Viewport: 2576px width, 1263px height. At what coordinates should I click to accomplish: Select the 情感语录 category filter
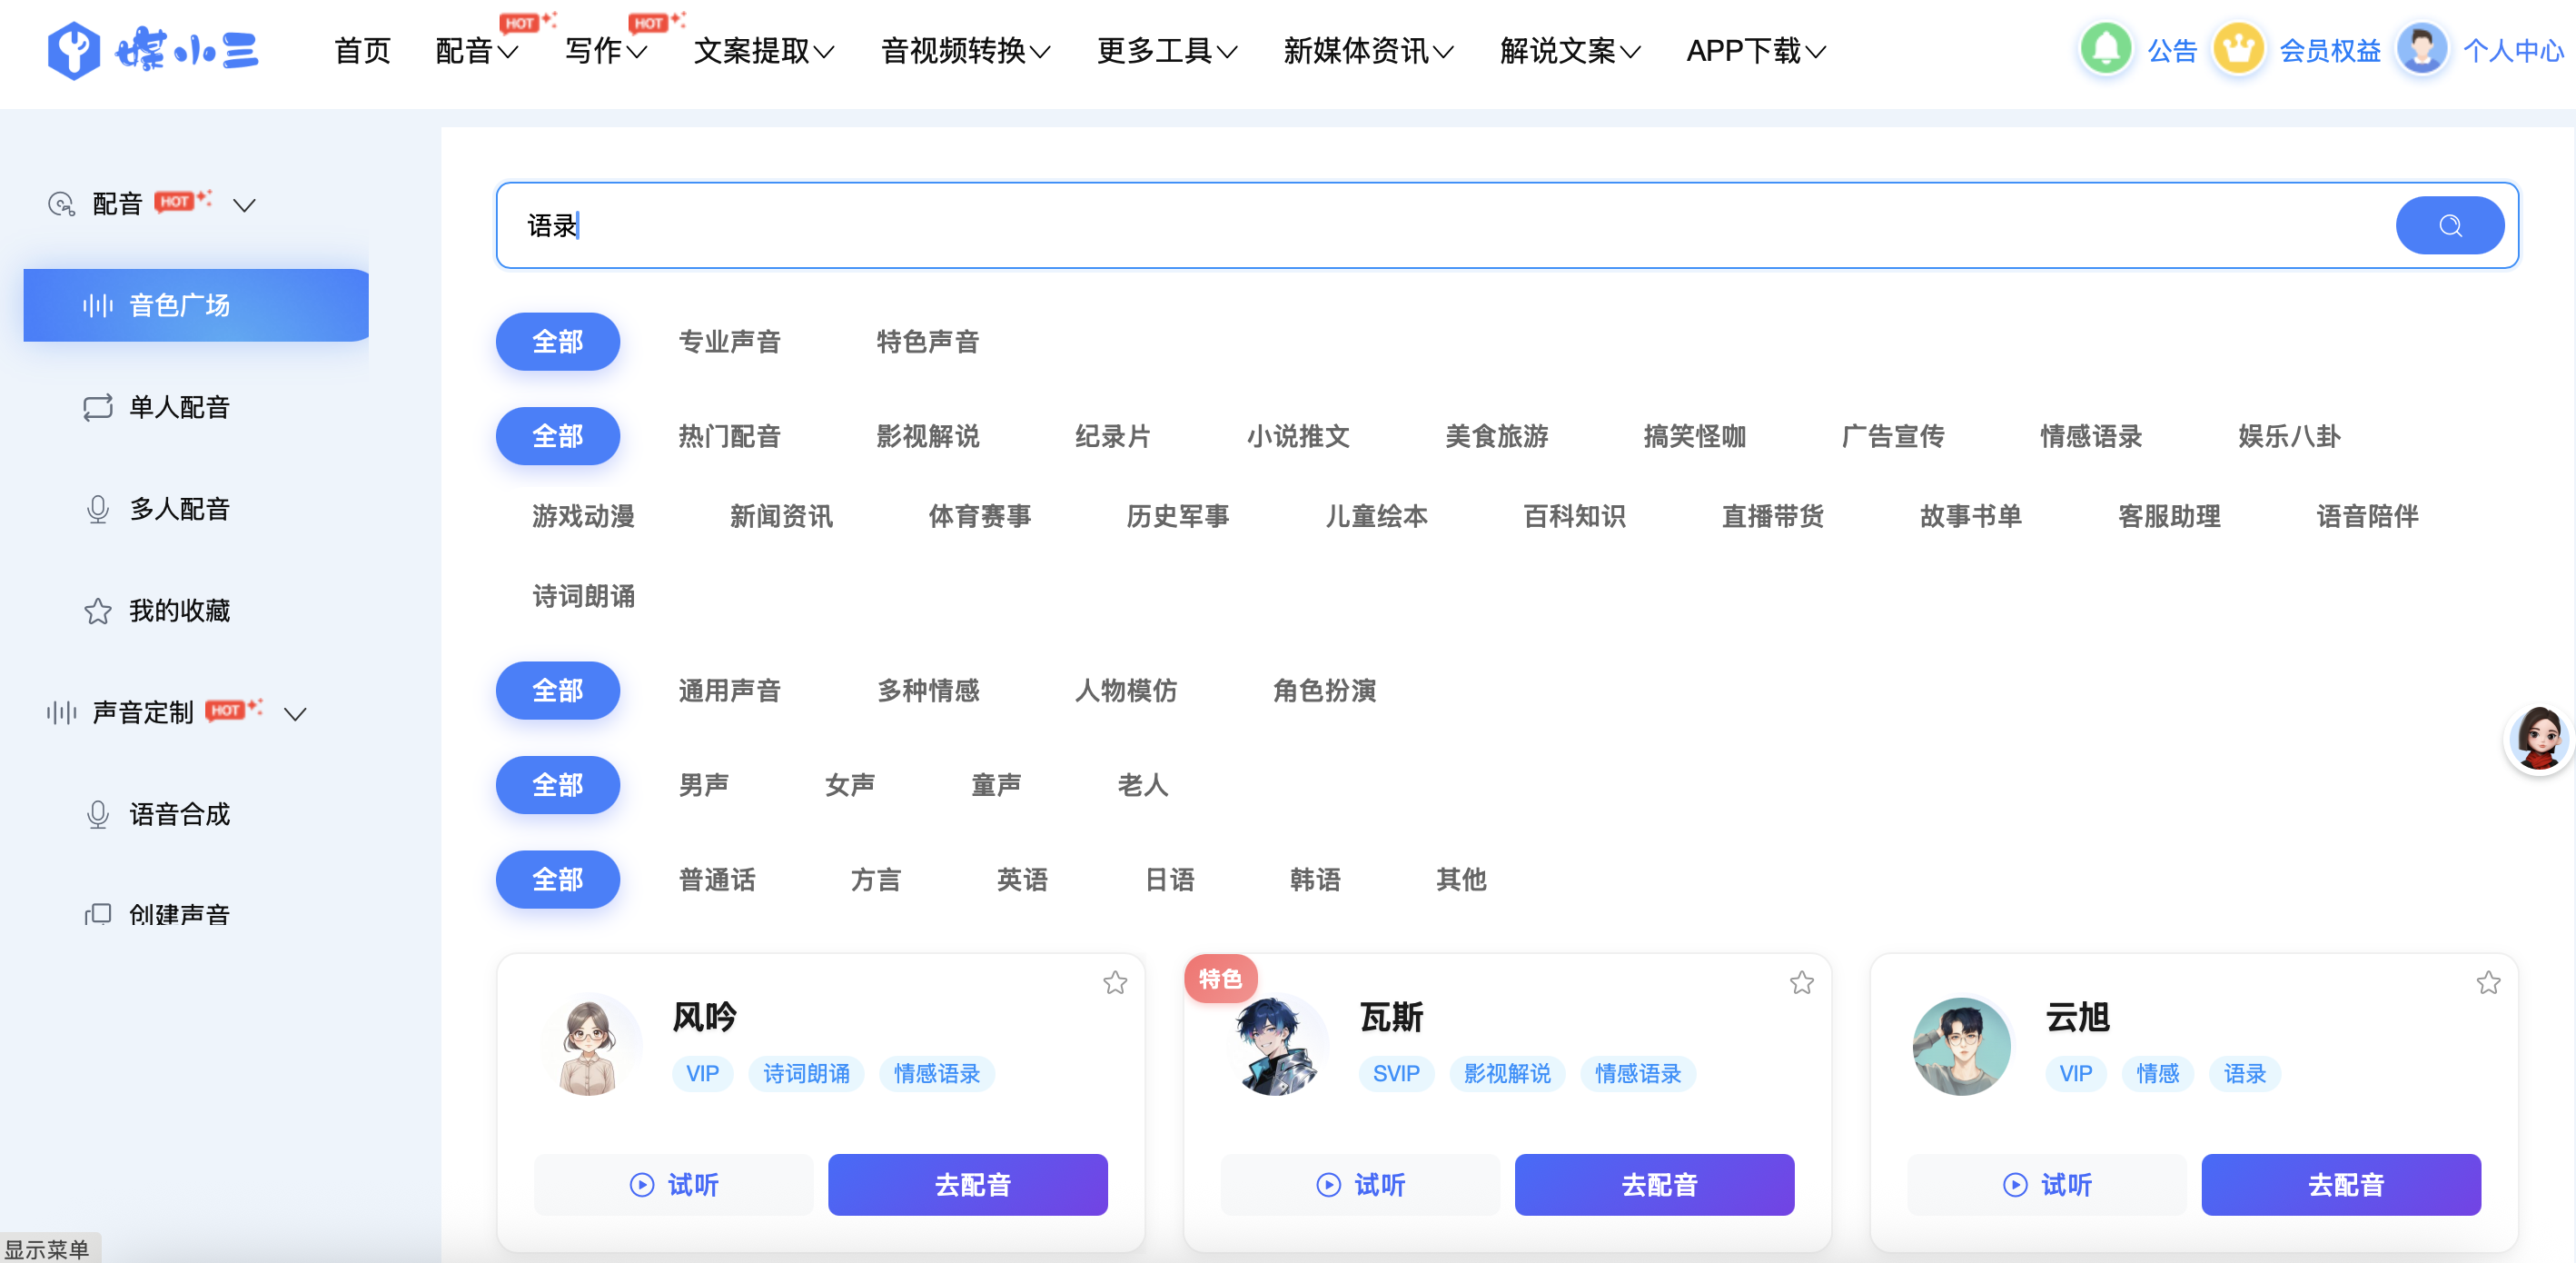click(2090, 436)
